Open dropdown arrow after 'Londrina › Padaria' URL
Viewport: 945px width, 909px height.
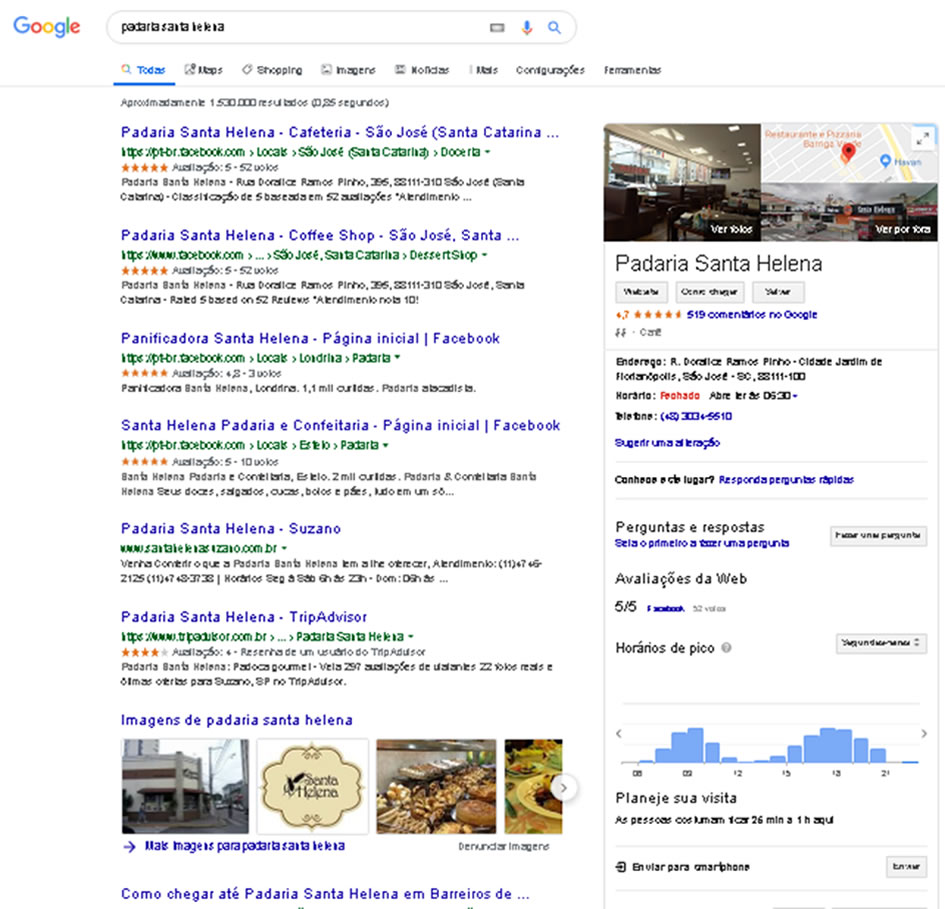coord(397,357)
